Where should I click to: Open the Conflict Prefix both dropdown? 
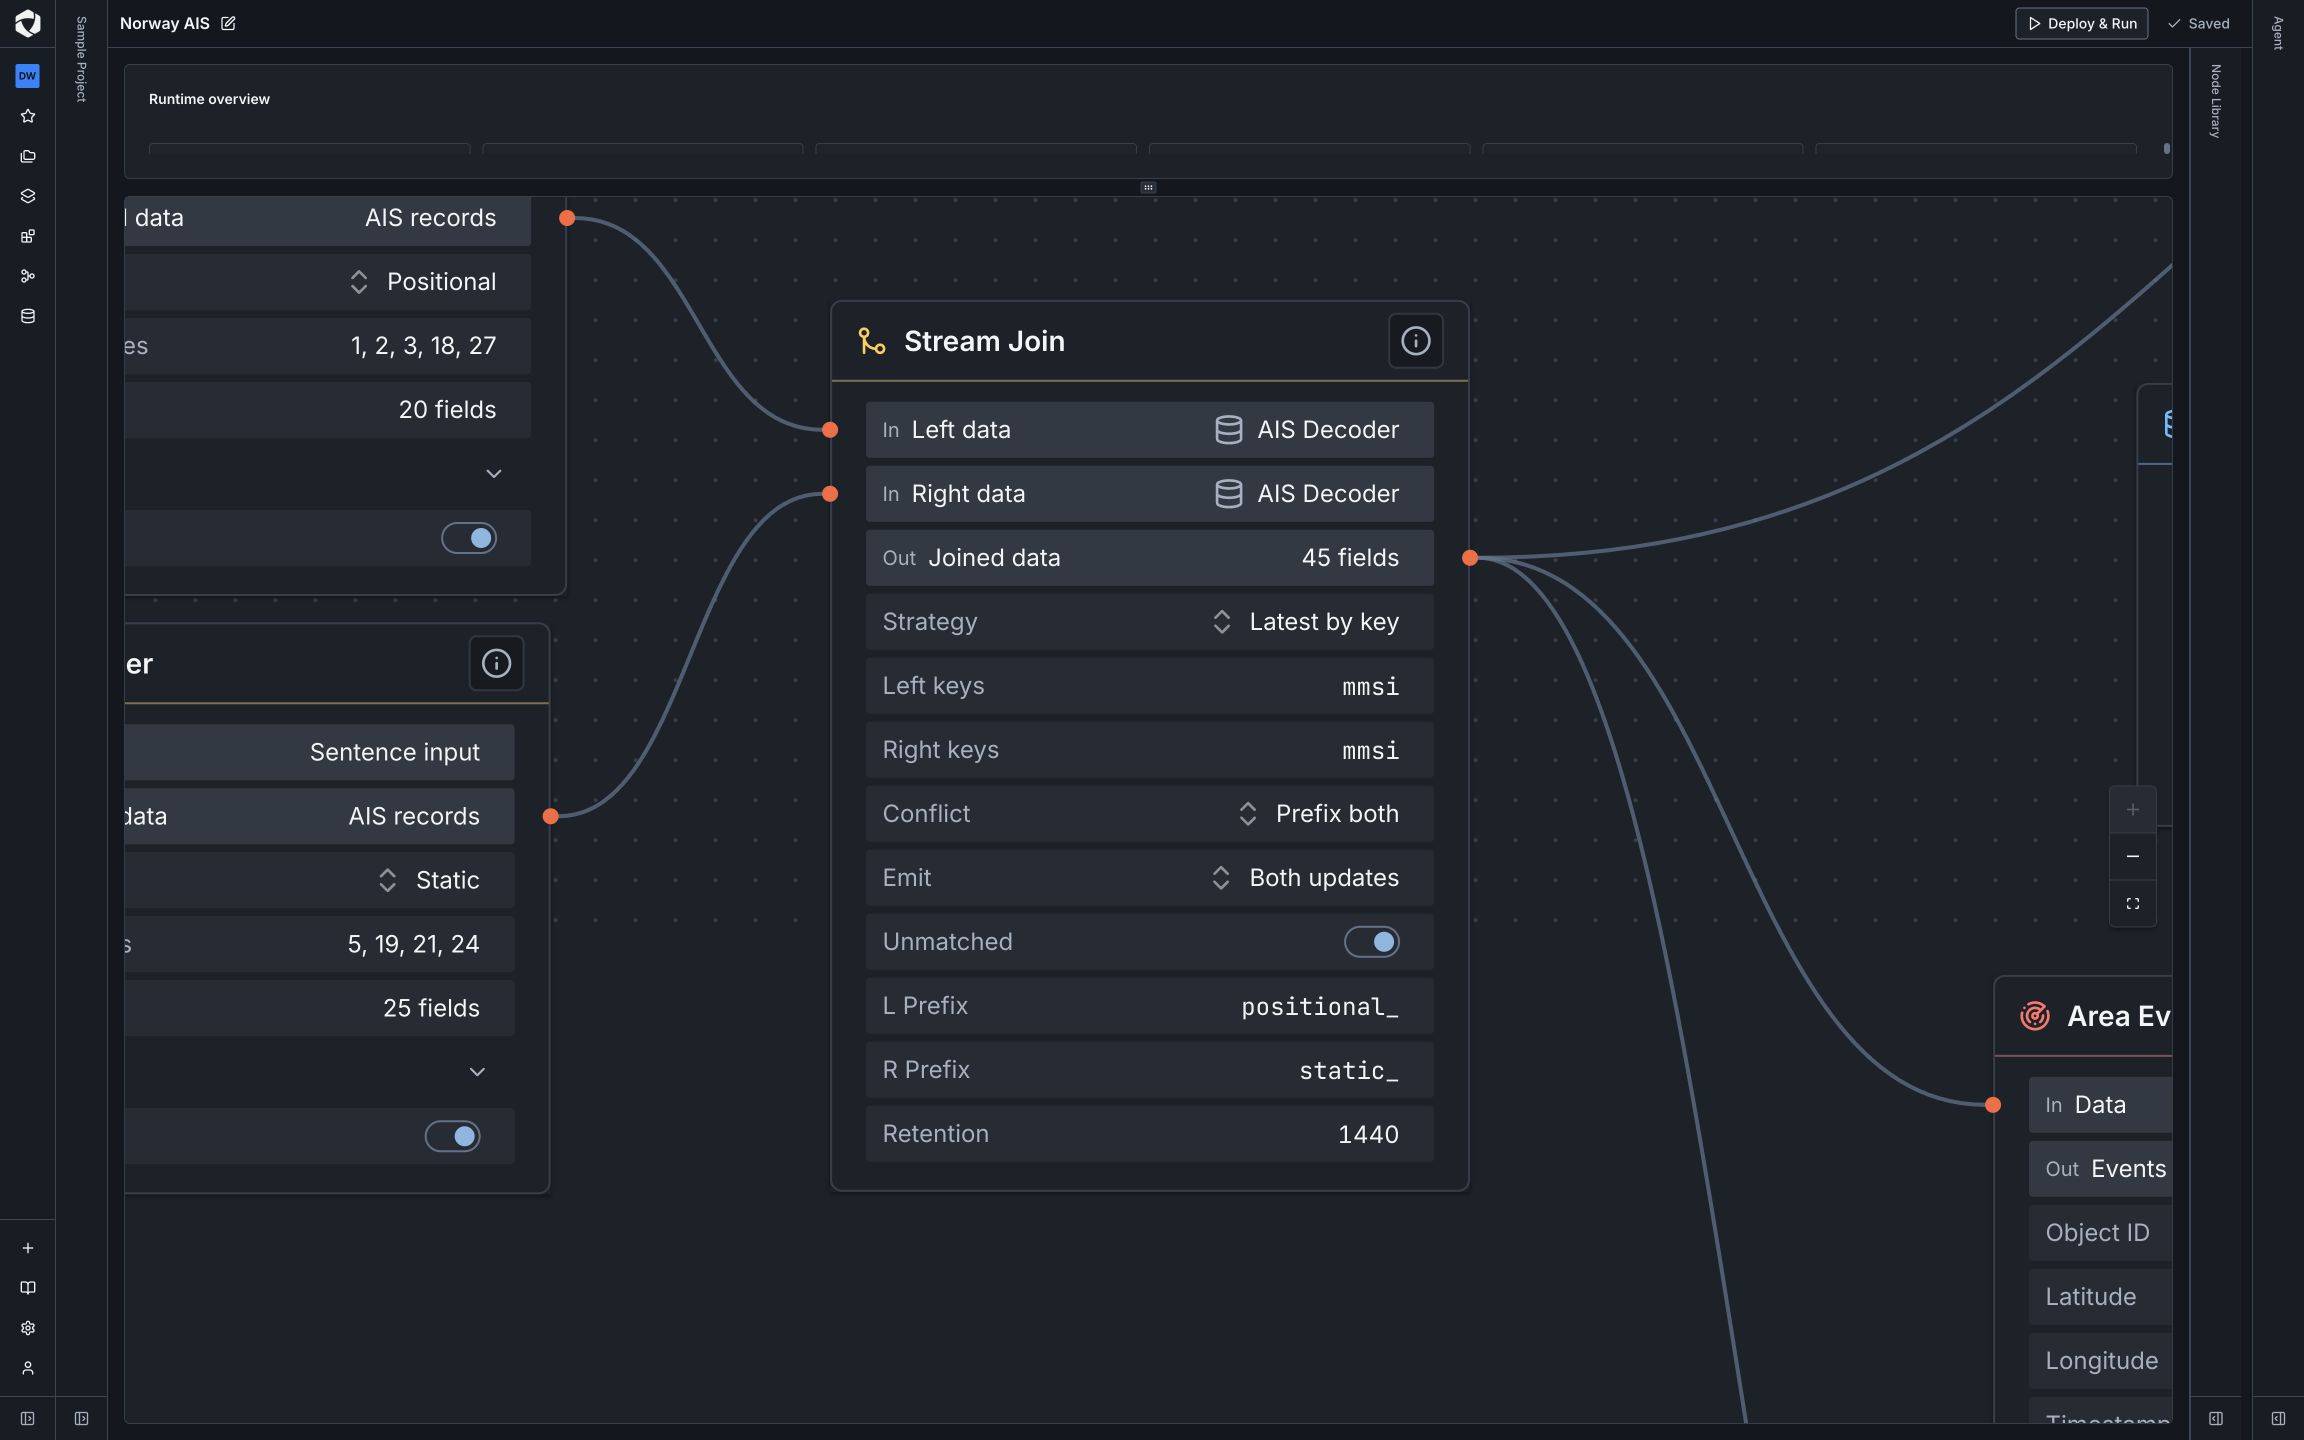coord(1150,814)
